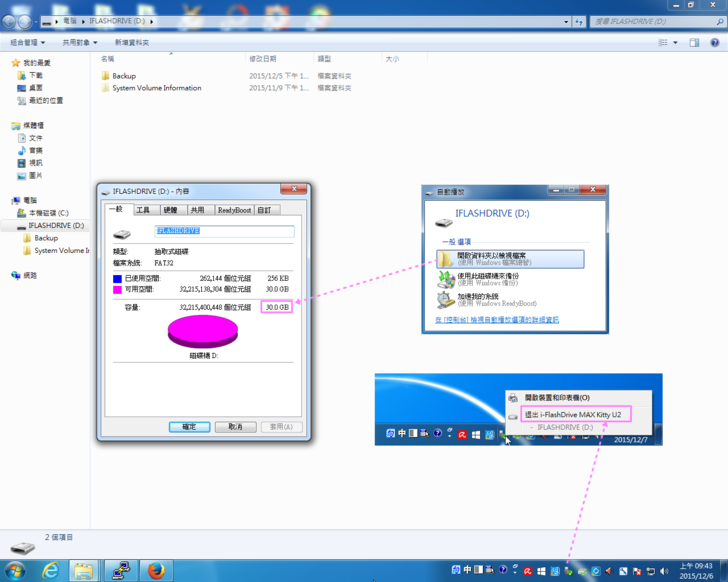Viewport: 728px width, 582px height.
Task: Launch Firefox from the taskbar
Action: coord(155,570)
